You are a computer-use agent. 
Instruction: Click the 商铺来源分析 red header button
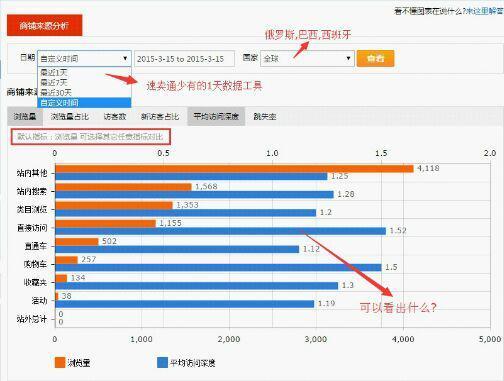(44, 25)
